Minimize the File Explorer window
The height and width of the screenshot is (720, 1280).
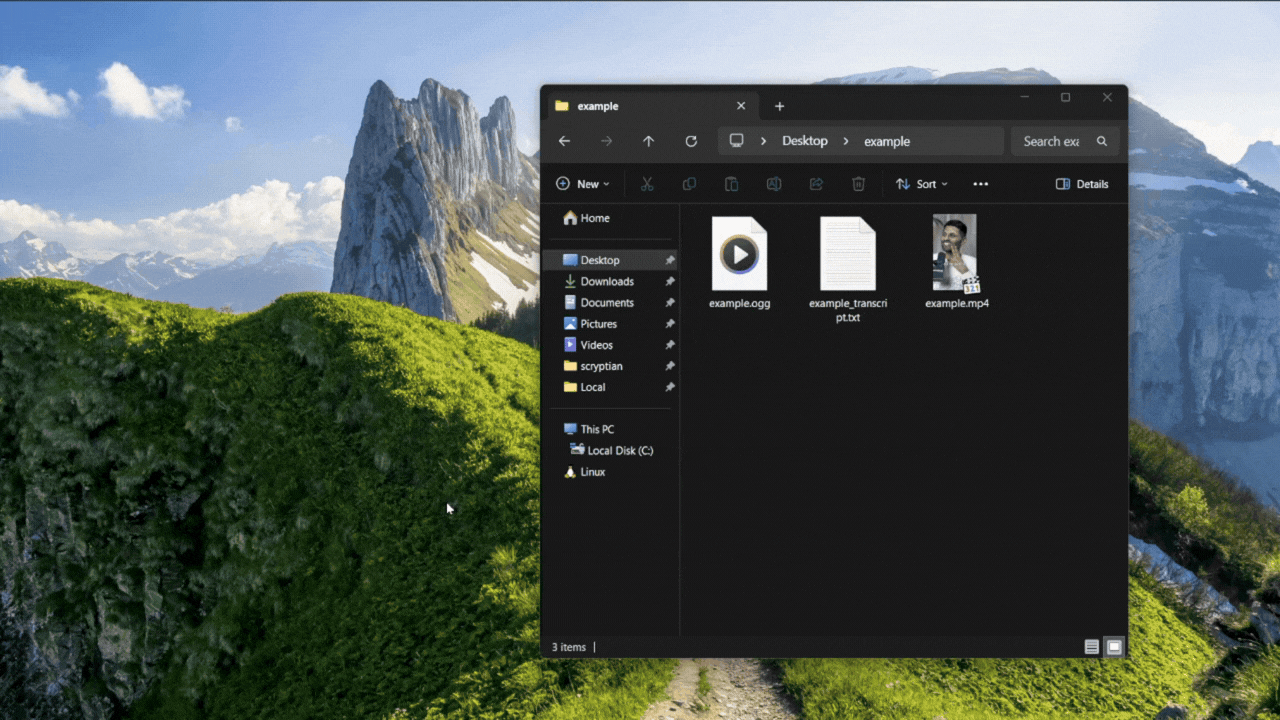[x=1025, y=97]
